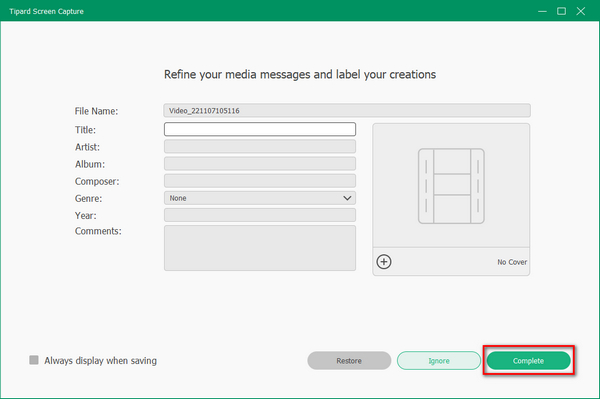Click the add cover plus icon
The height and width of the screenshot is (399, 600).
click(384, 262)
